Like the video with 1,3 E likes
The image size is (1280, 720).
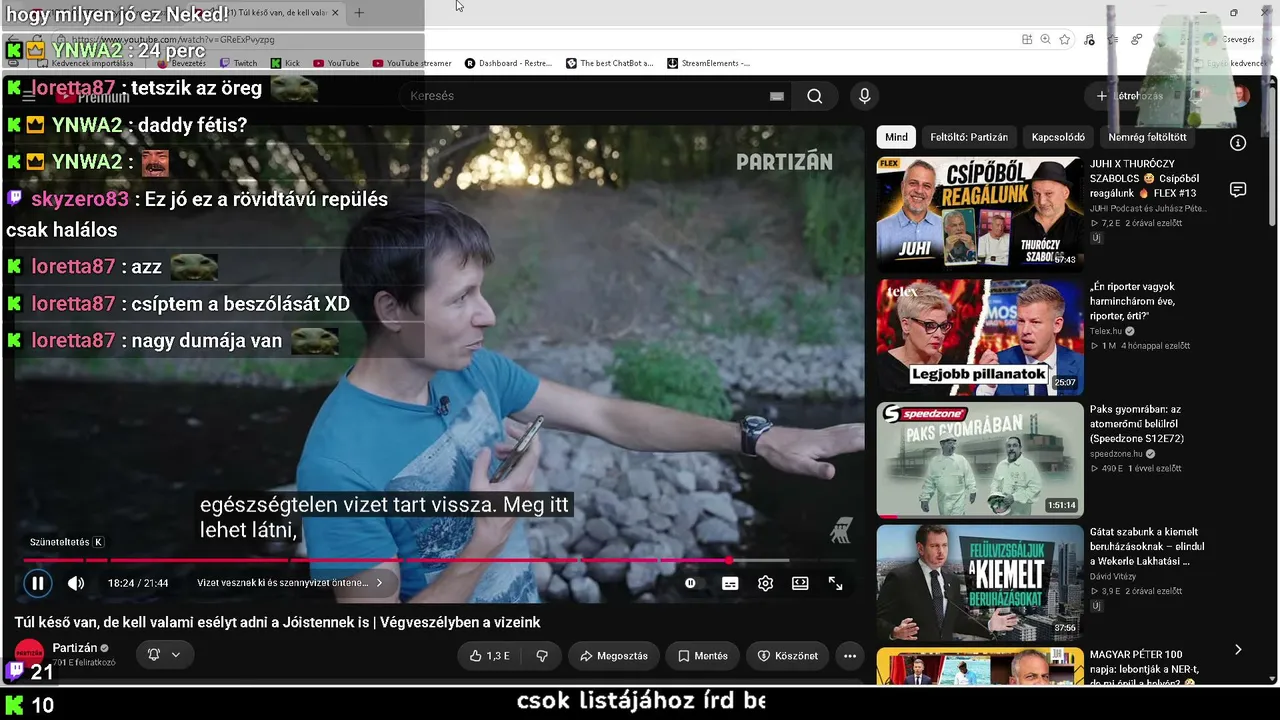[490, 656]
